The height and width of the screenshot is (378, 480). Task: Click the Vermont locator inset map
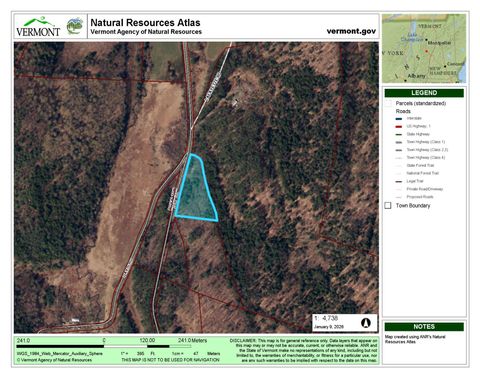(x=424, y=48)
